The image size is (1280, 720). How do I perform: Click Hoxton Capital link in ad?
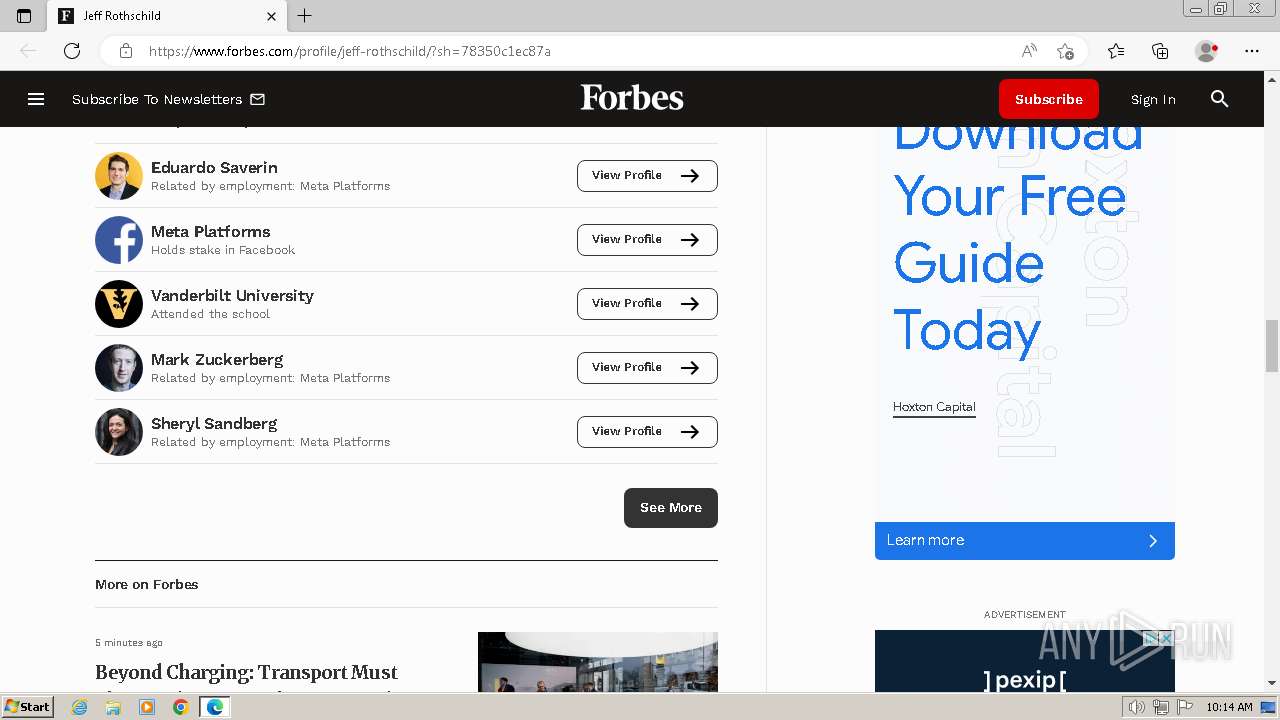[934, 407]
